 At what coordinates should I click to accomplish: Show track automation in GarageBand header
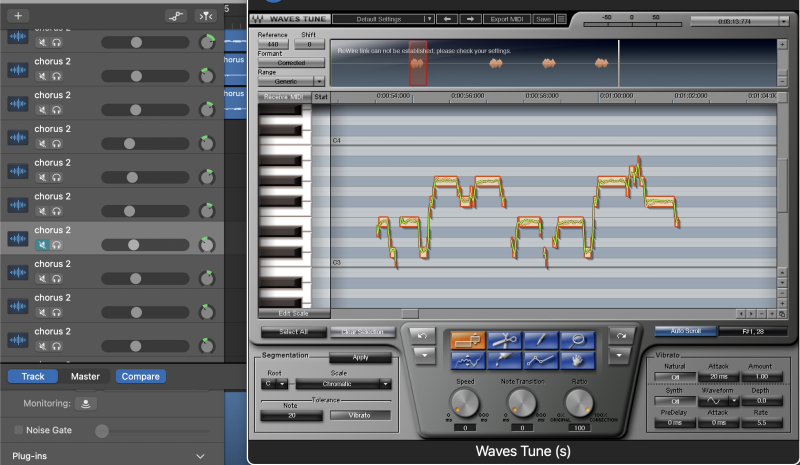click(x=176, y=16)
